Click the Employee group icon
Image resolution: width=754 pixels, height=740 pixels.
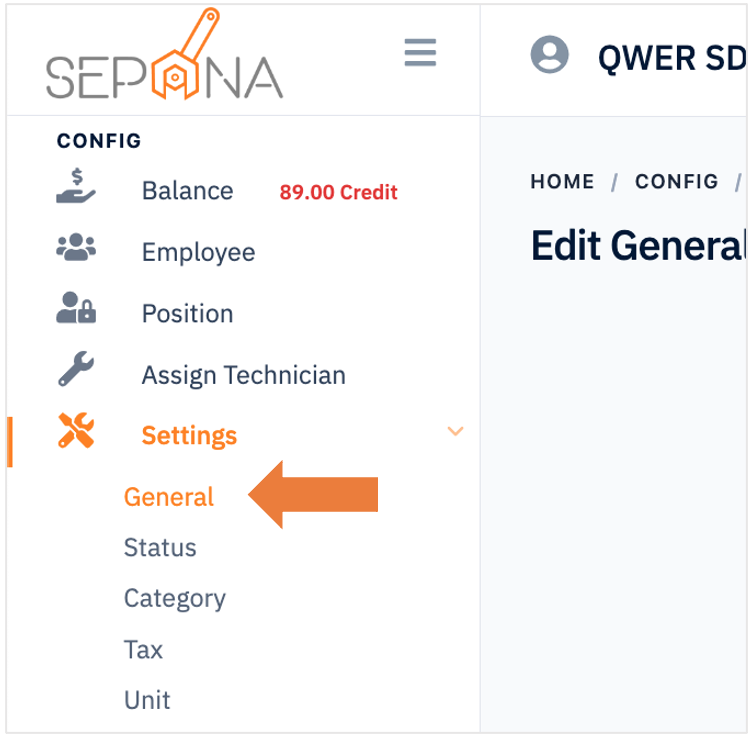pos(76,247)
